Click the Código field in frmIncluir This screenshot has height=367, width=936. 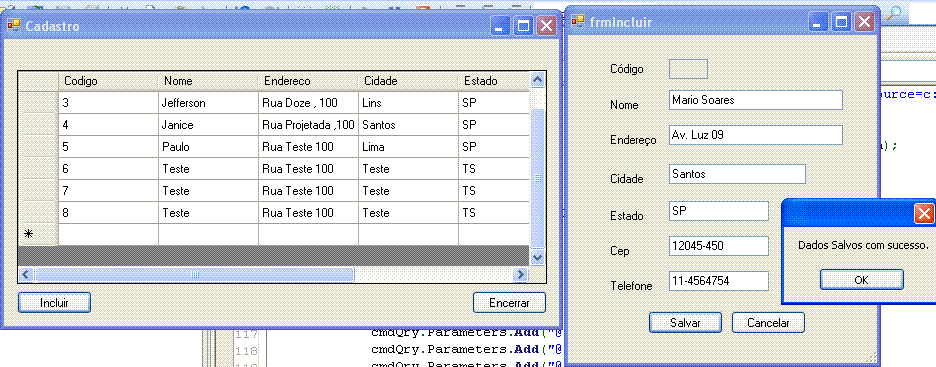[x=688, y=69]
